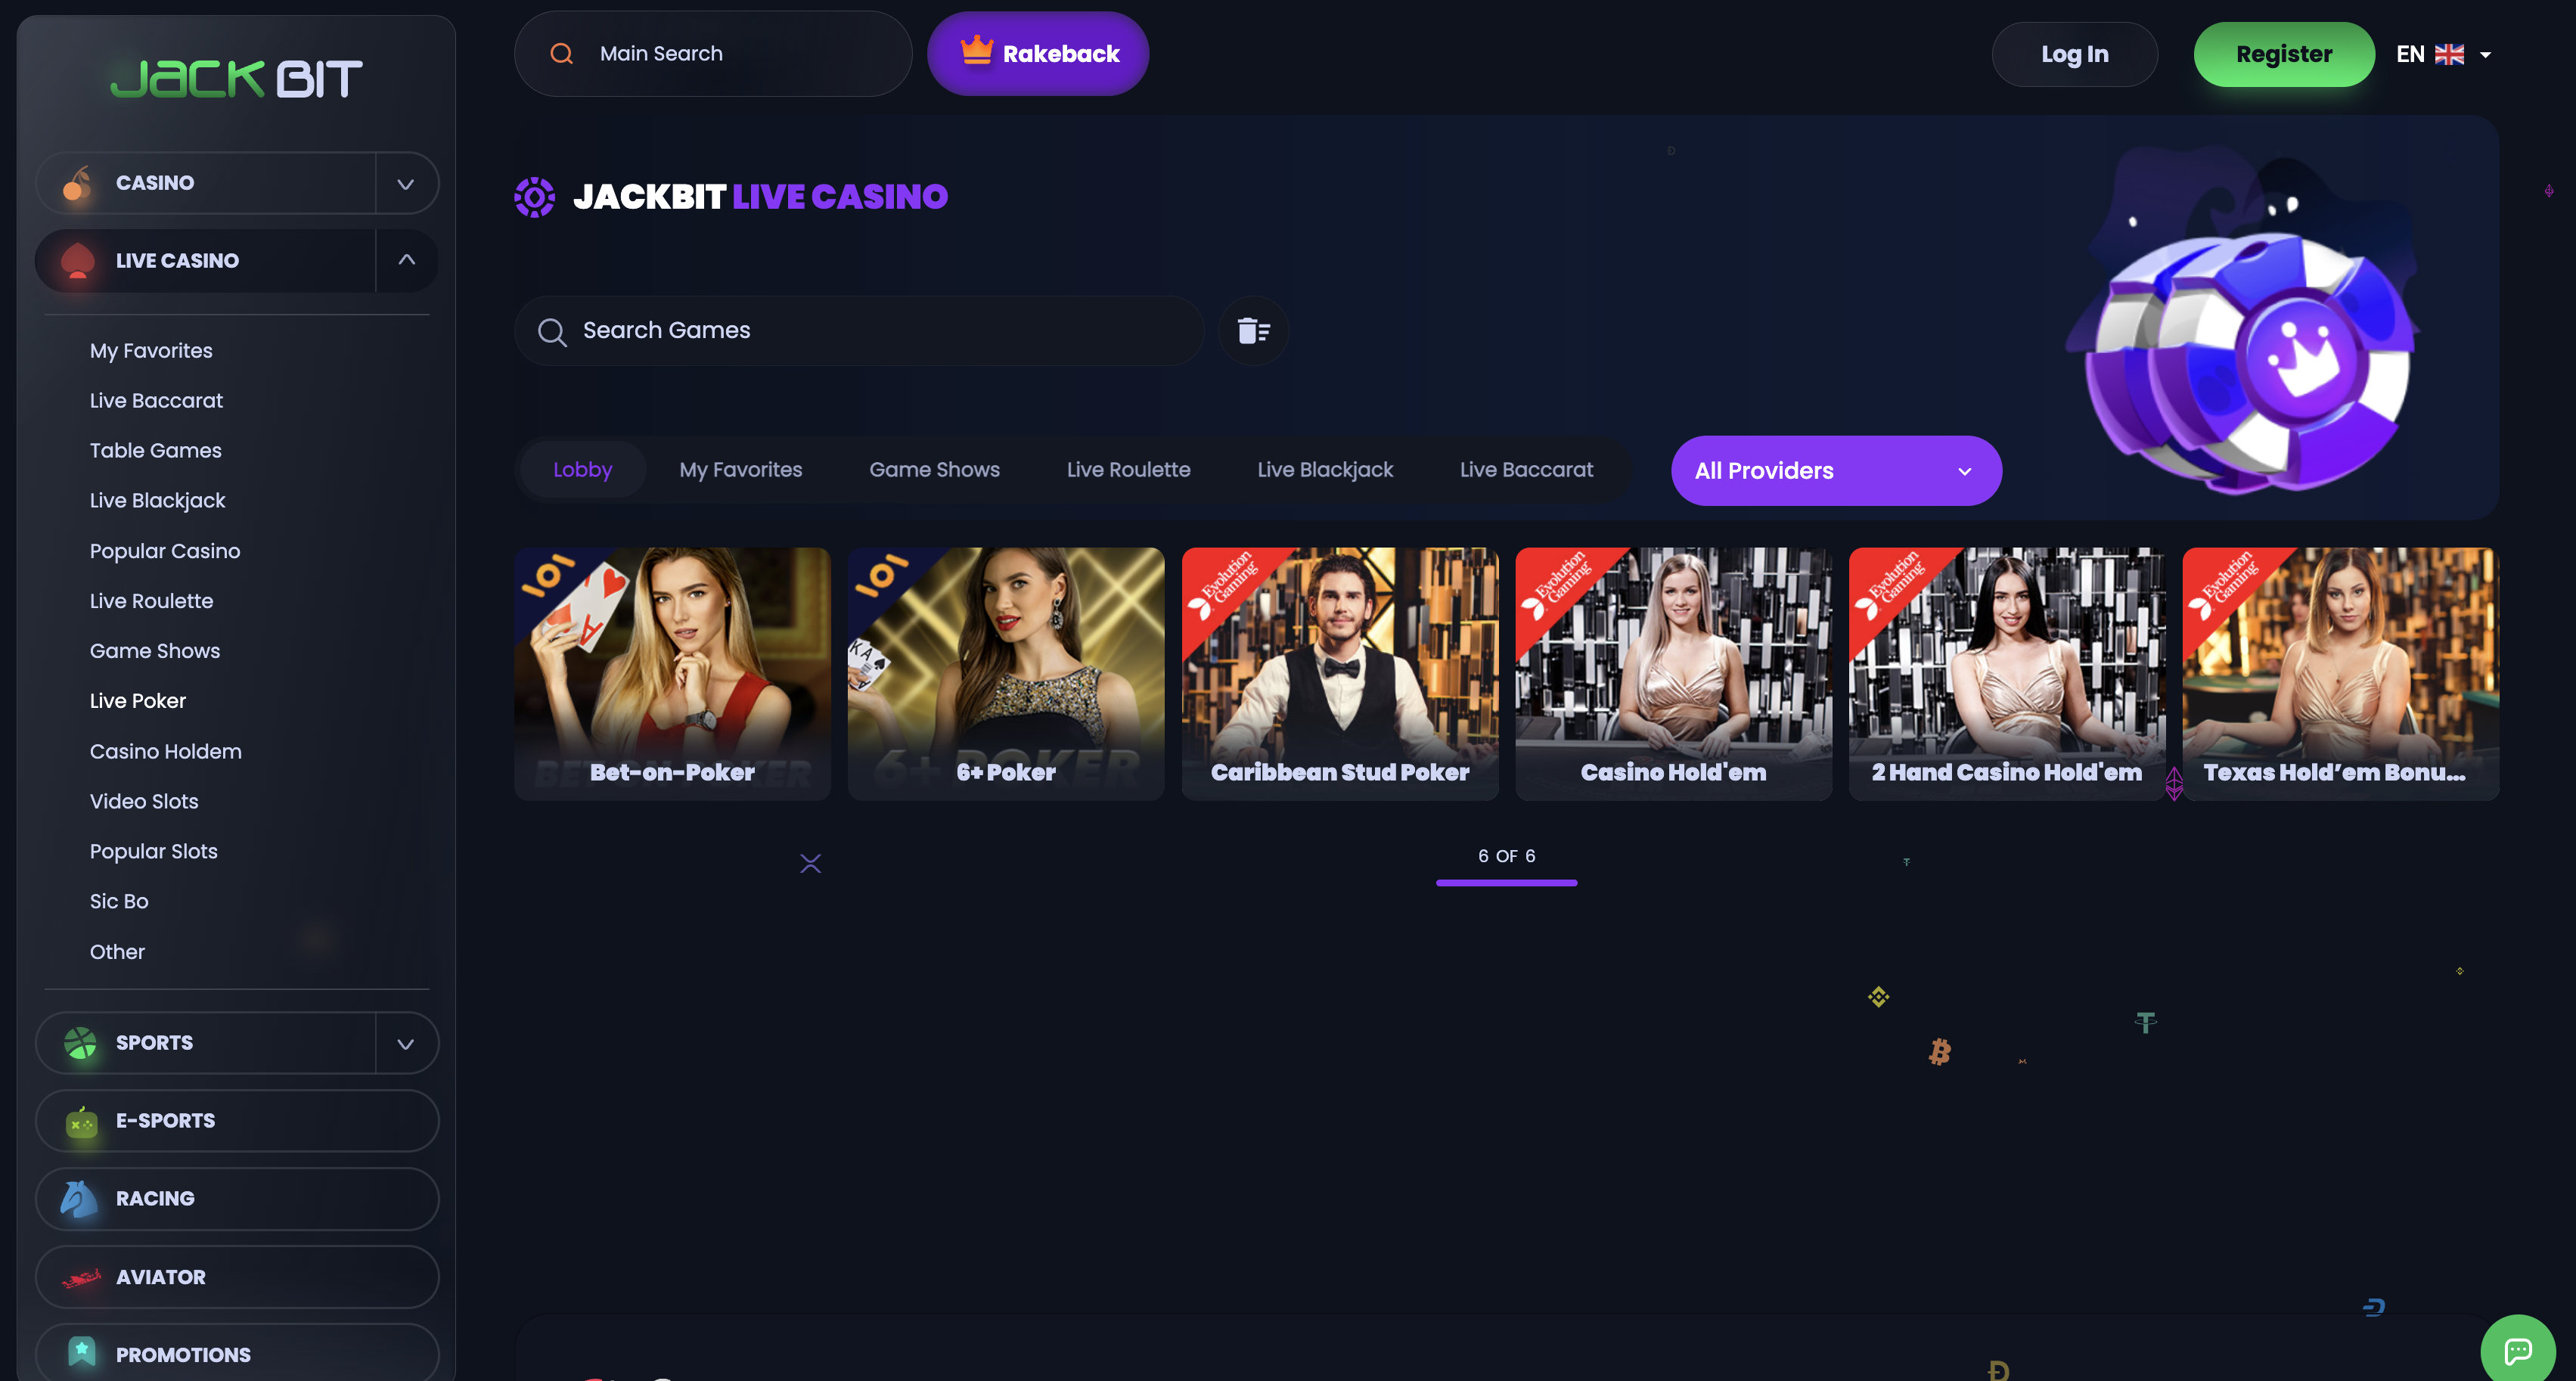Switch to the Game Shows tab
The image size is (2576, 1381).
tap(933, 469)
